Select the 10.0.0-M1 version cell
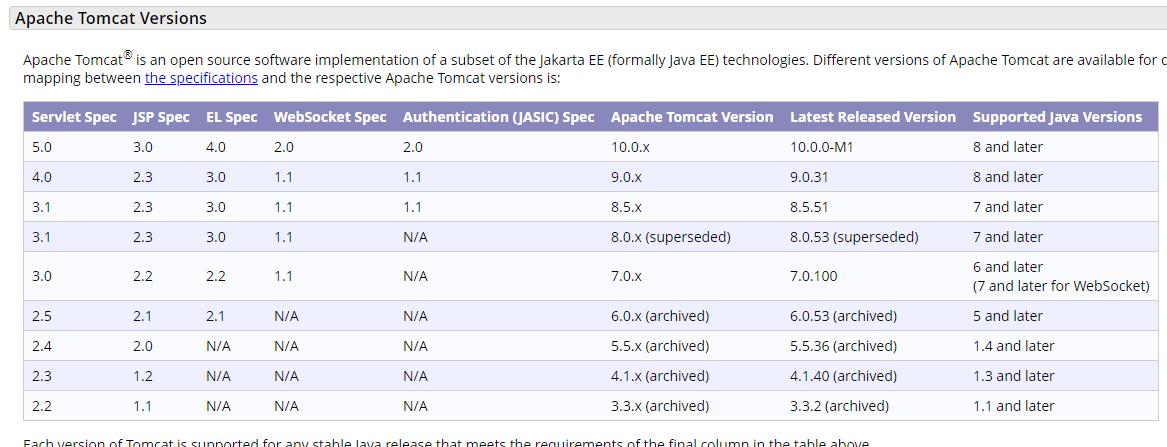This screenshot has width=1167, height=447. coord(822,147)
